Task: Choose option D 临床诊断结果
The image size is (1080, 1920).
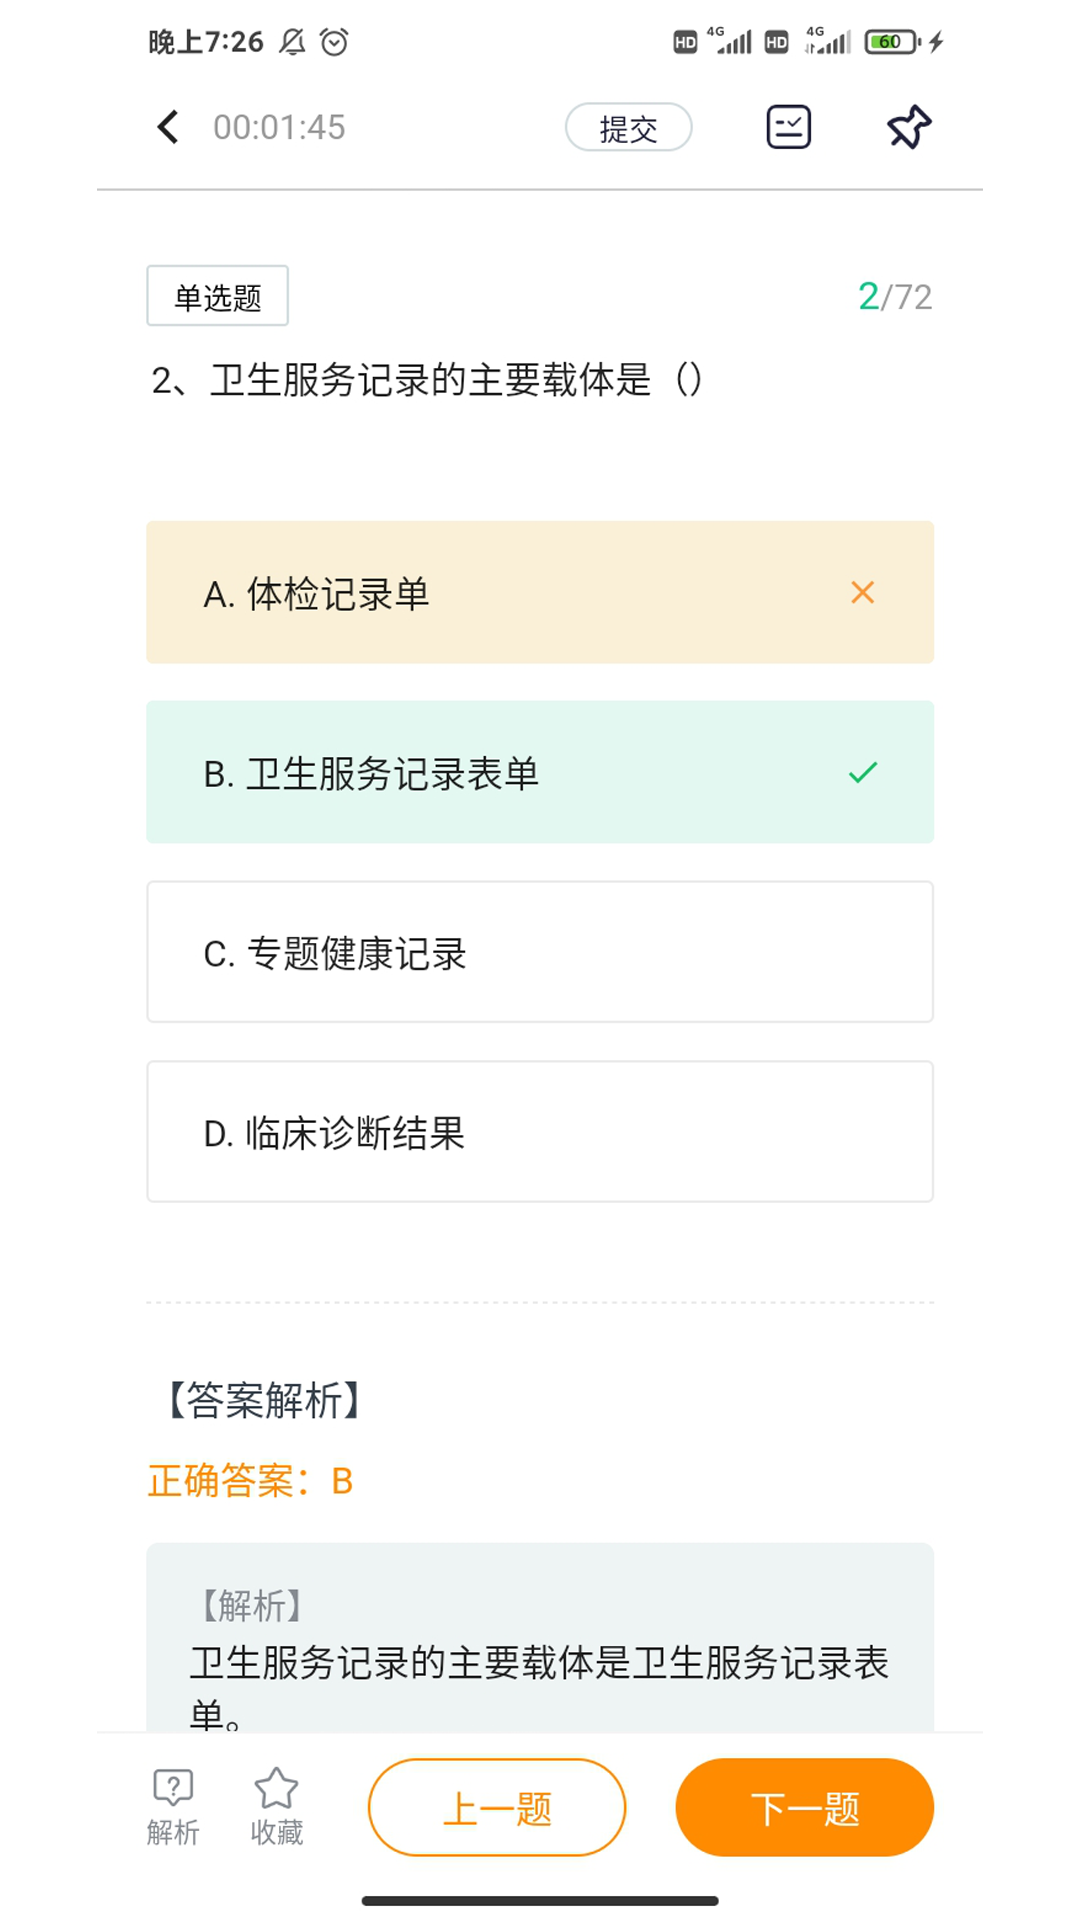Action: tap(540, 1132)
